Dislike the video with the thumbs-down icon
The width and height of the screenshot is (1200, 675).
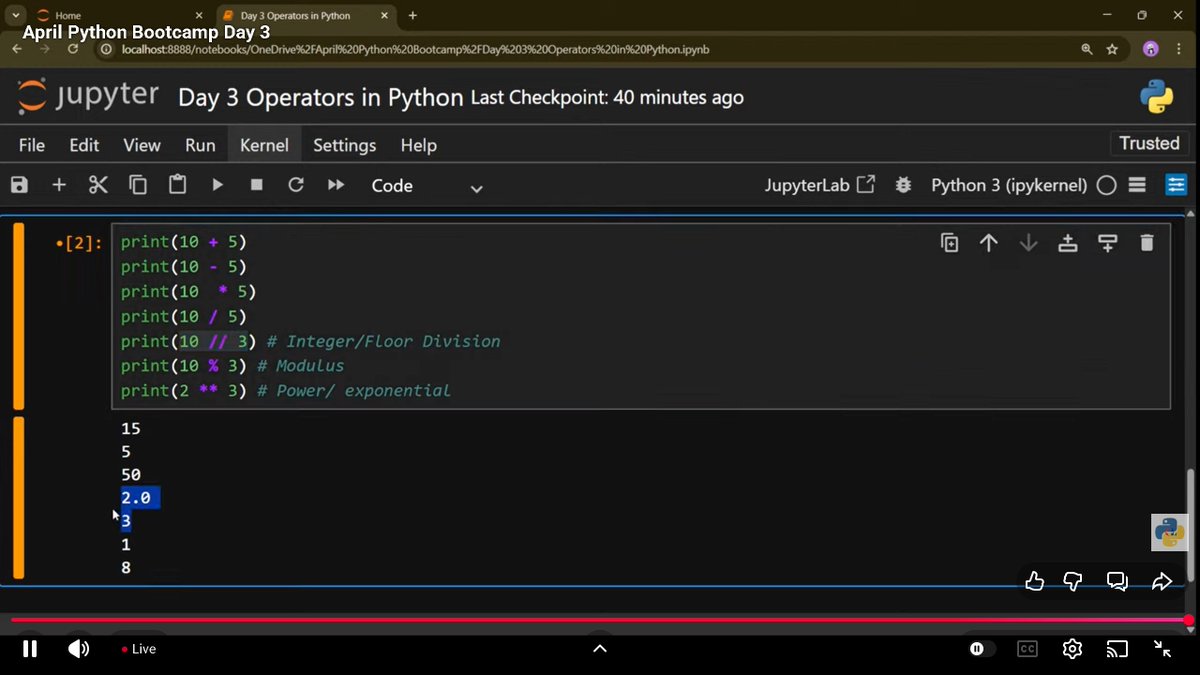click(1073, 581)
